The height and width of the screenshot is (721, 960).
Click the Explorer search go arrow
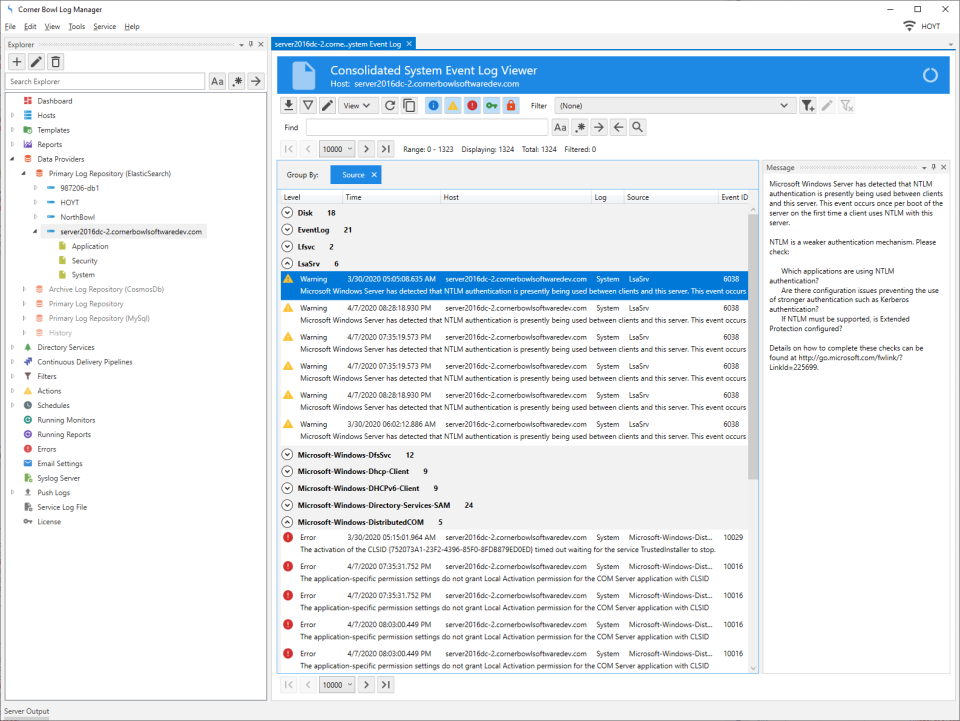point(257,81)
